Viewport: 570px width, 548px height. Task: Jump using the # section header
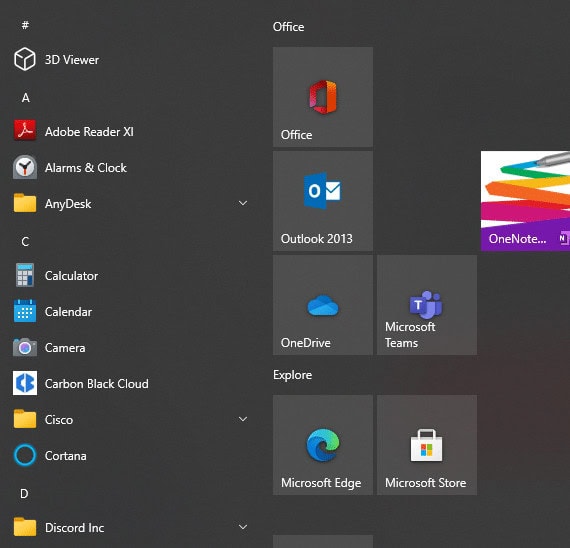[x=25, y=25]
